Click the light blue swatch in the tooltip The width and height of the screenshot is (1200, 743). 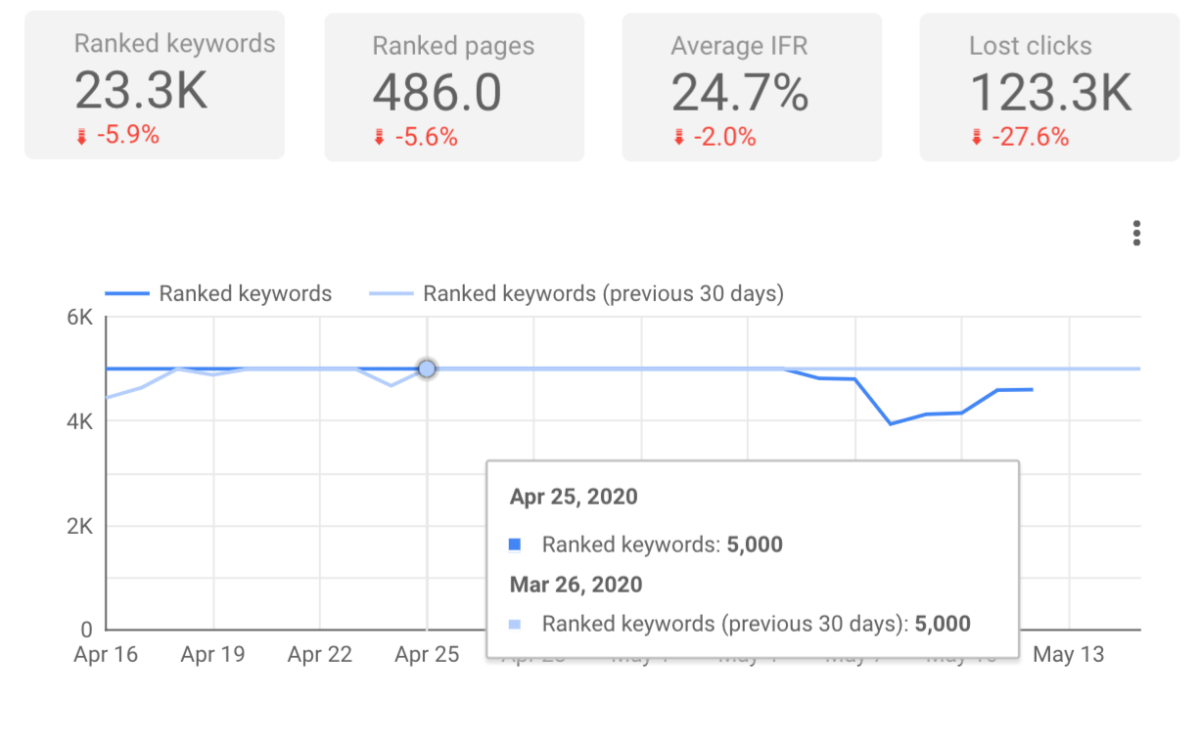click(x=515, y=624)
